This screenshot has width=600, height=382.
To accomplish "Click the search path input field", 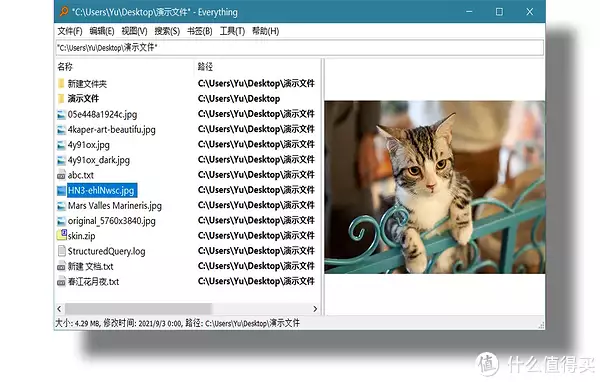I will [300, 47].
